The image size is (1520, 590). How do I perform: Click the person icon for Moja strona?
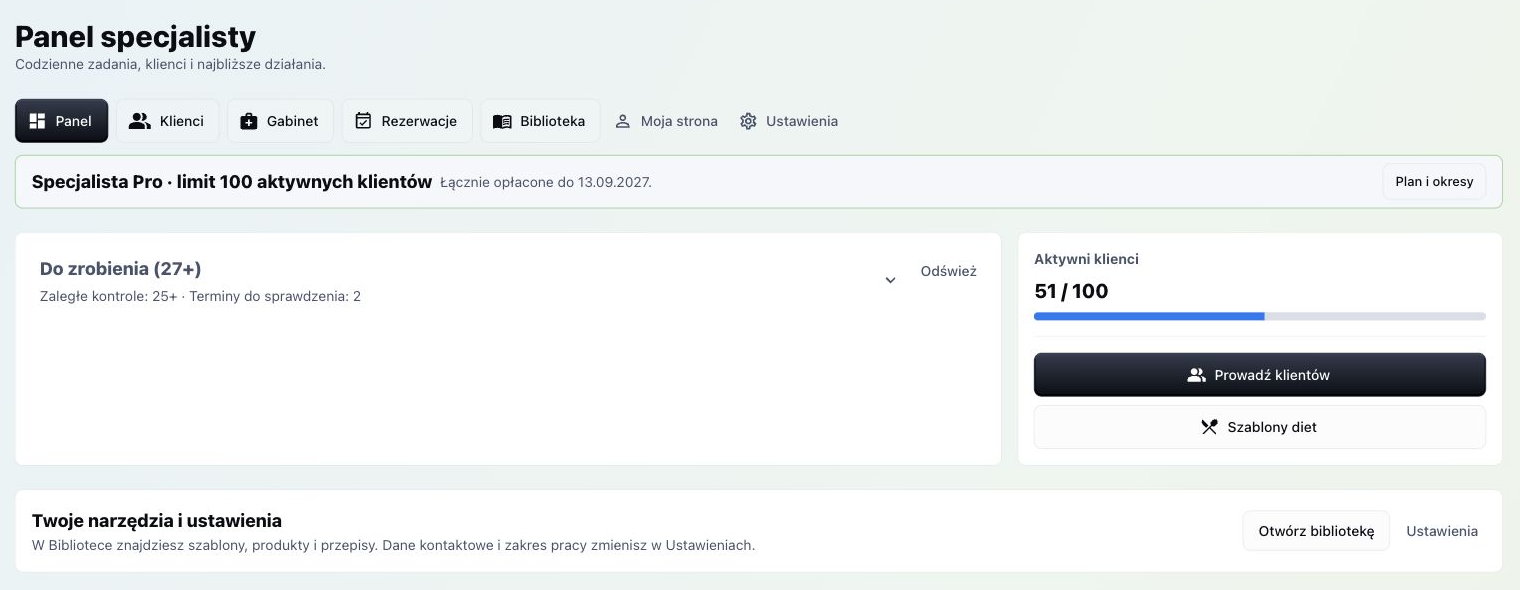click(622, 121)
